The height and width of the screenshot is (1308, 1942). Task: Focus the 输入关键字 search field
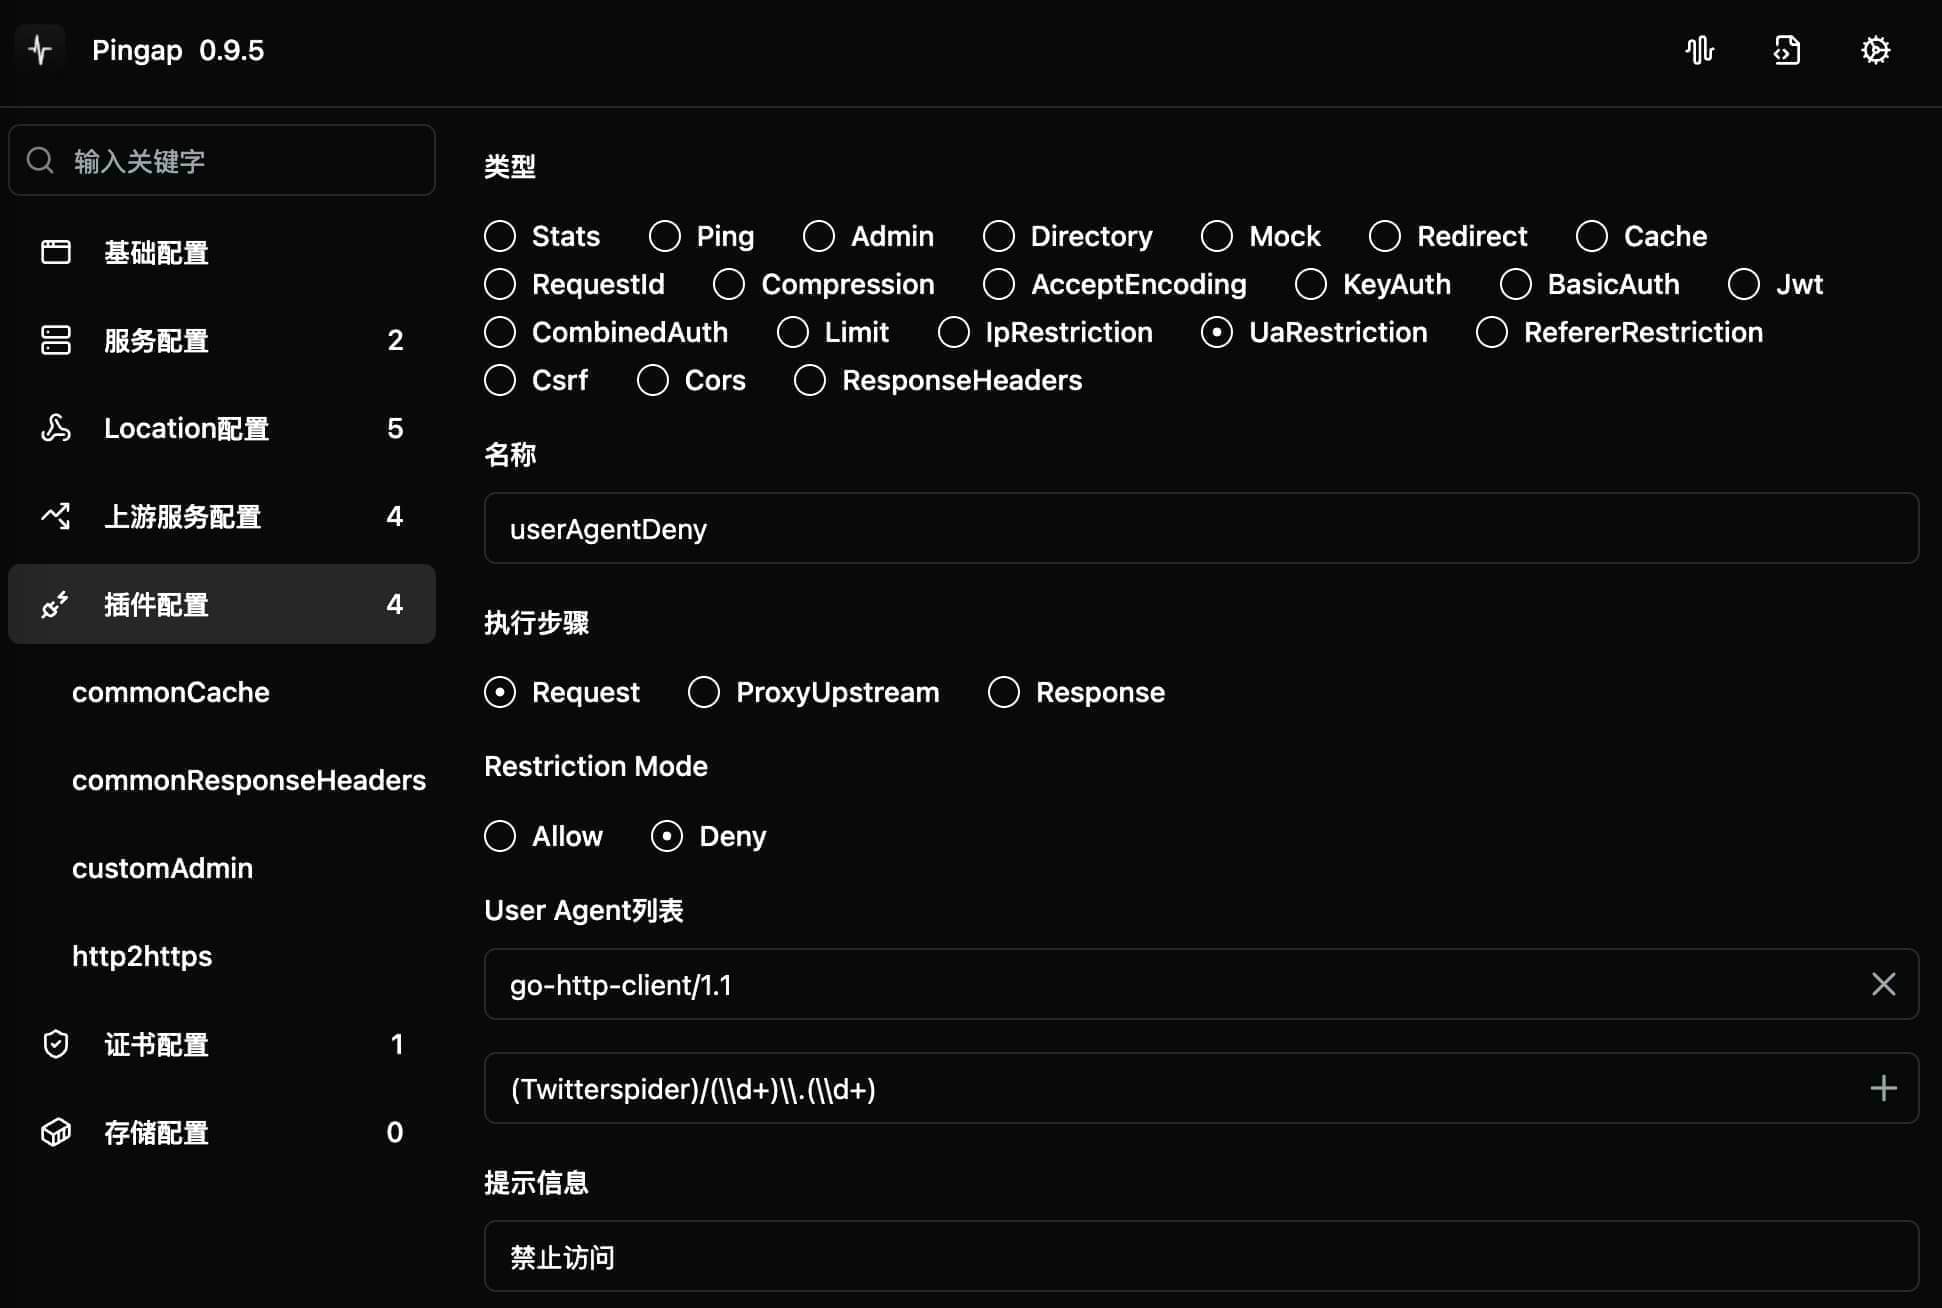pos(222,160)
